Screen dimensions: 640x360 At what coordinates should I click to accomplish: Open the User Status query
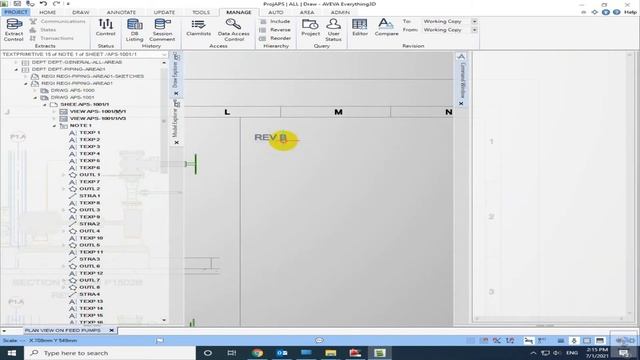(333, 30)
